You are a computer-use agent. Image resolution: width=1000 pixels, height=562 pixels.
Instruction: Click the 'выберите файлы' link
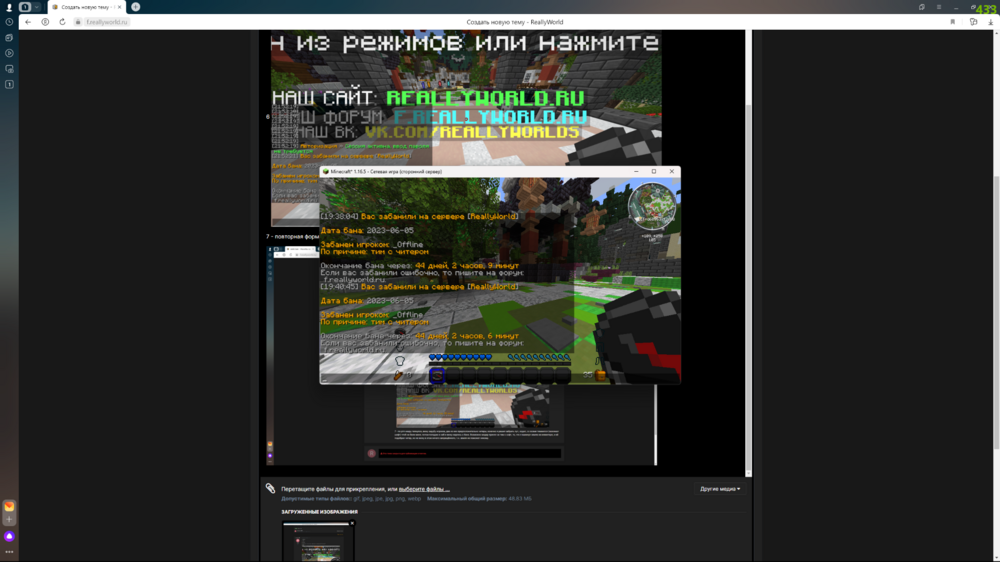[424, 489]
